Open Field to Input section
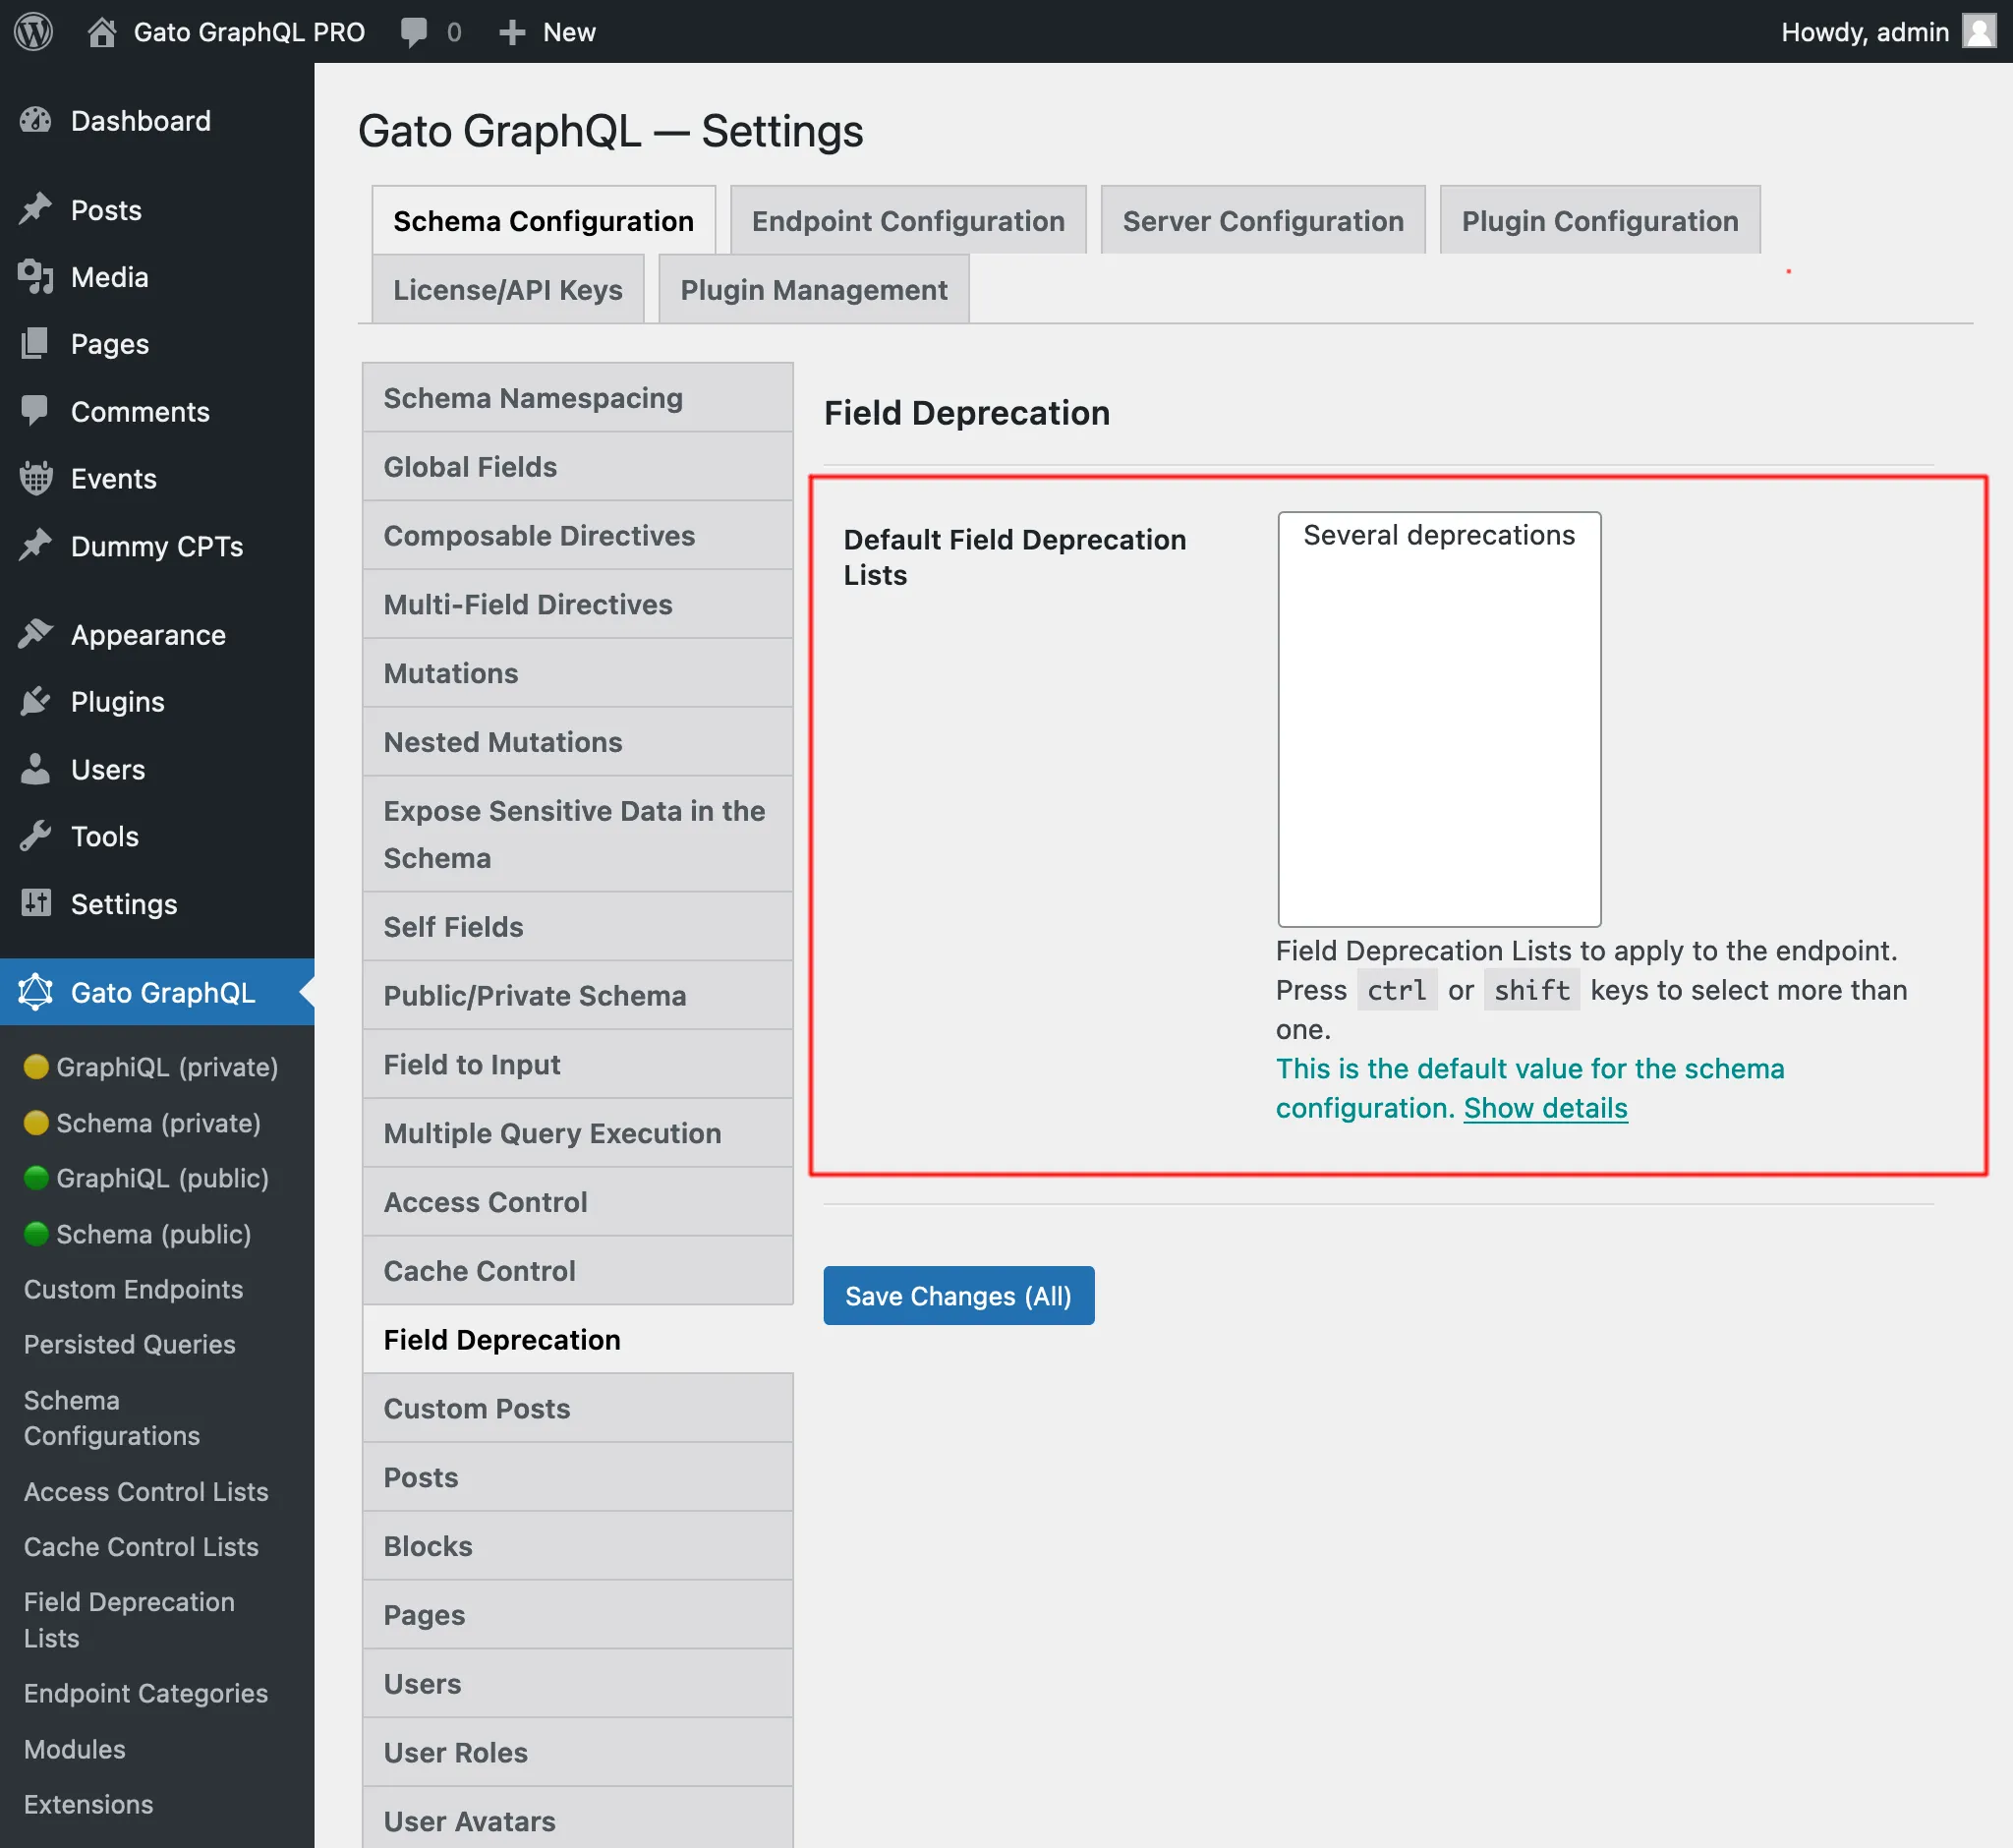This screenshot has width=2013, height=1848. pos(578,1064)
